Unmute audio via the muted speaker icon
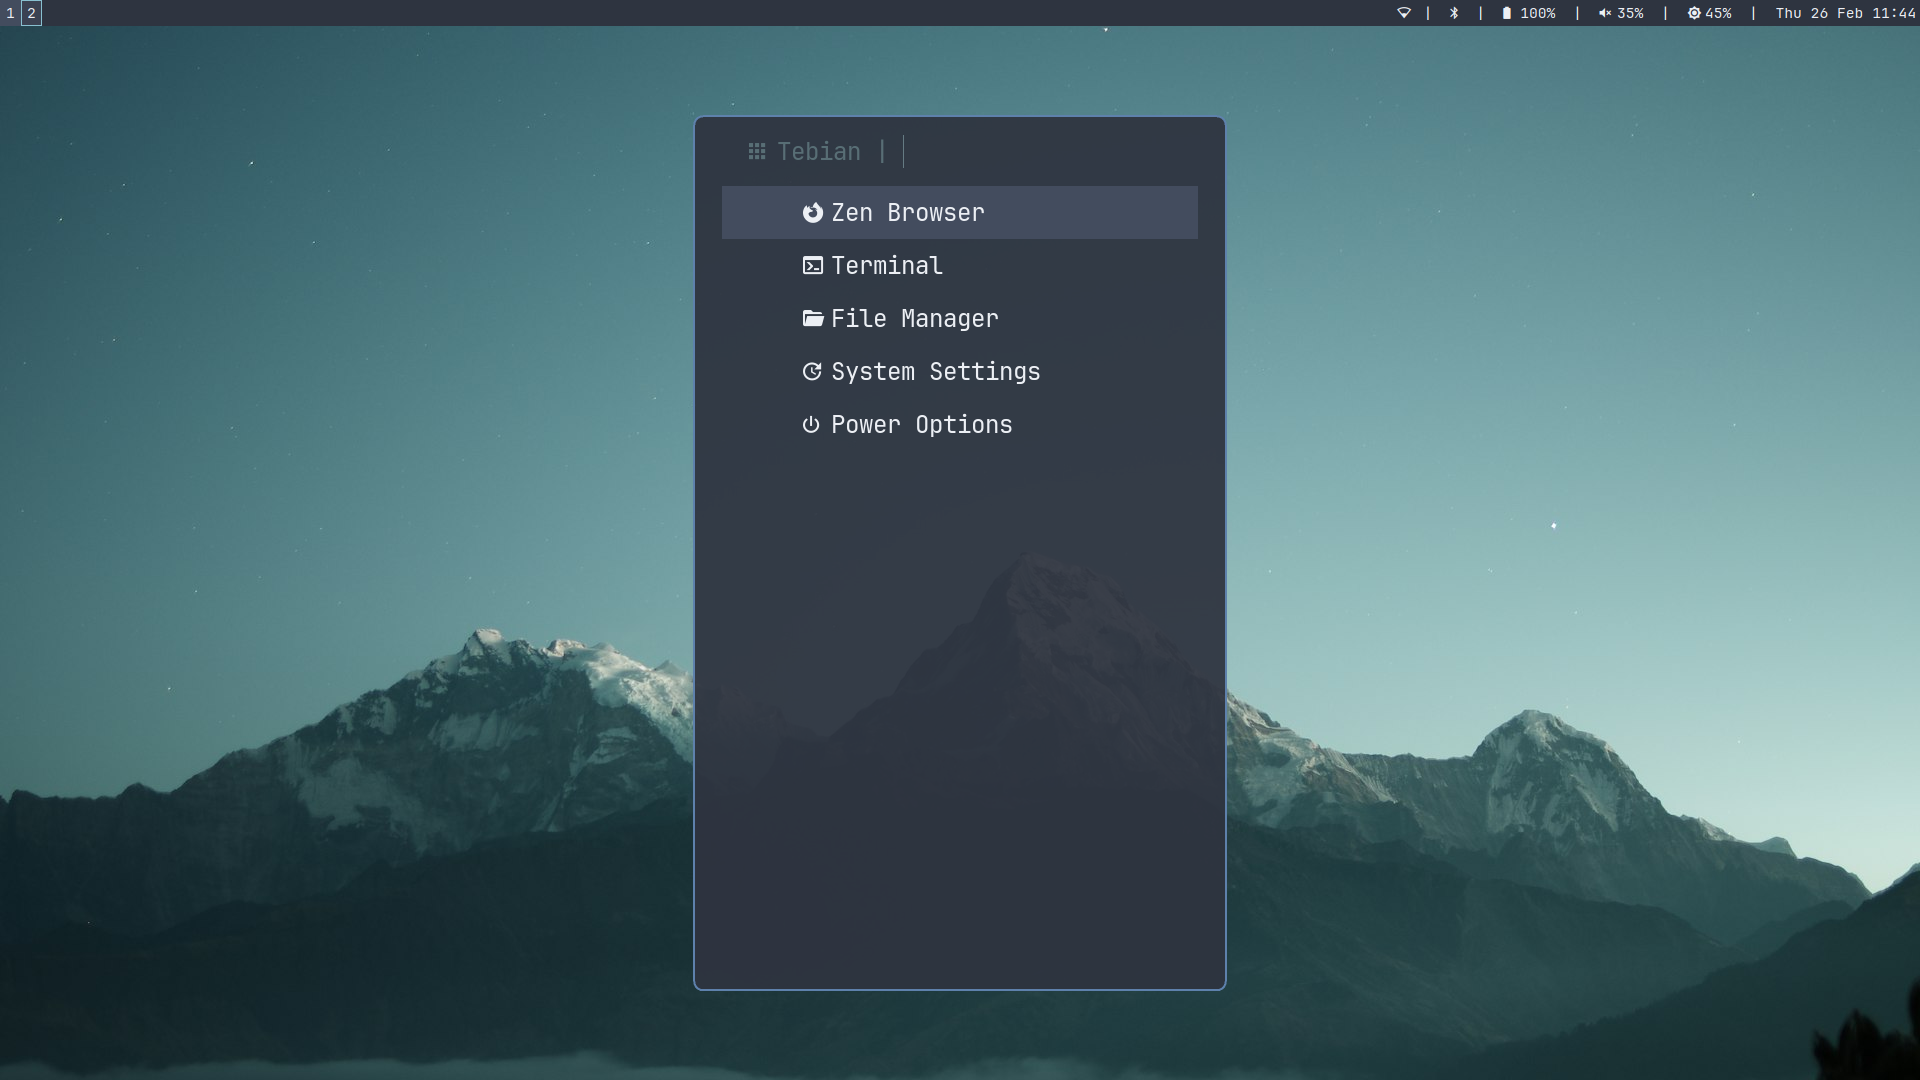Screen dimensions: 1920x1080 point(1603,13)
